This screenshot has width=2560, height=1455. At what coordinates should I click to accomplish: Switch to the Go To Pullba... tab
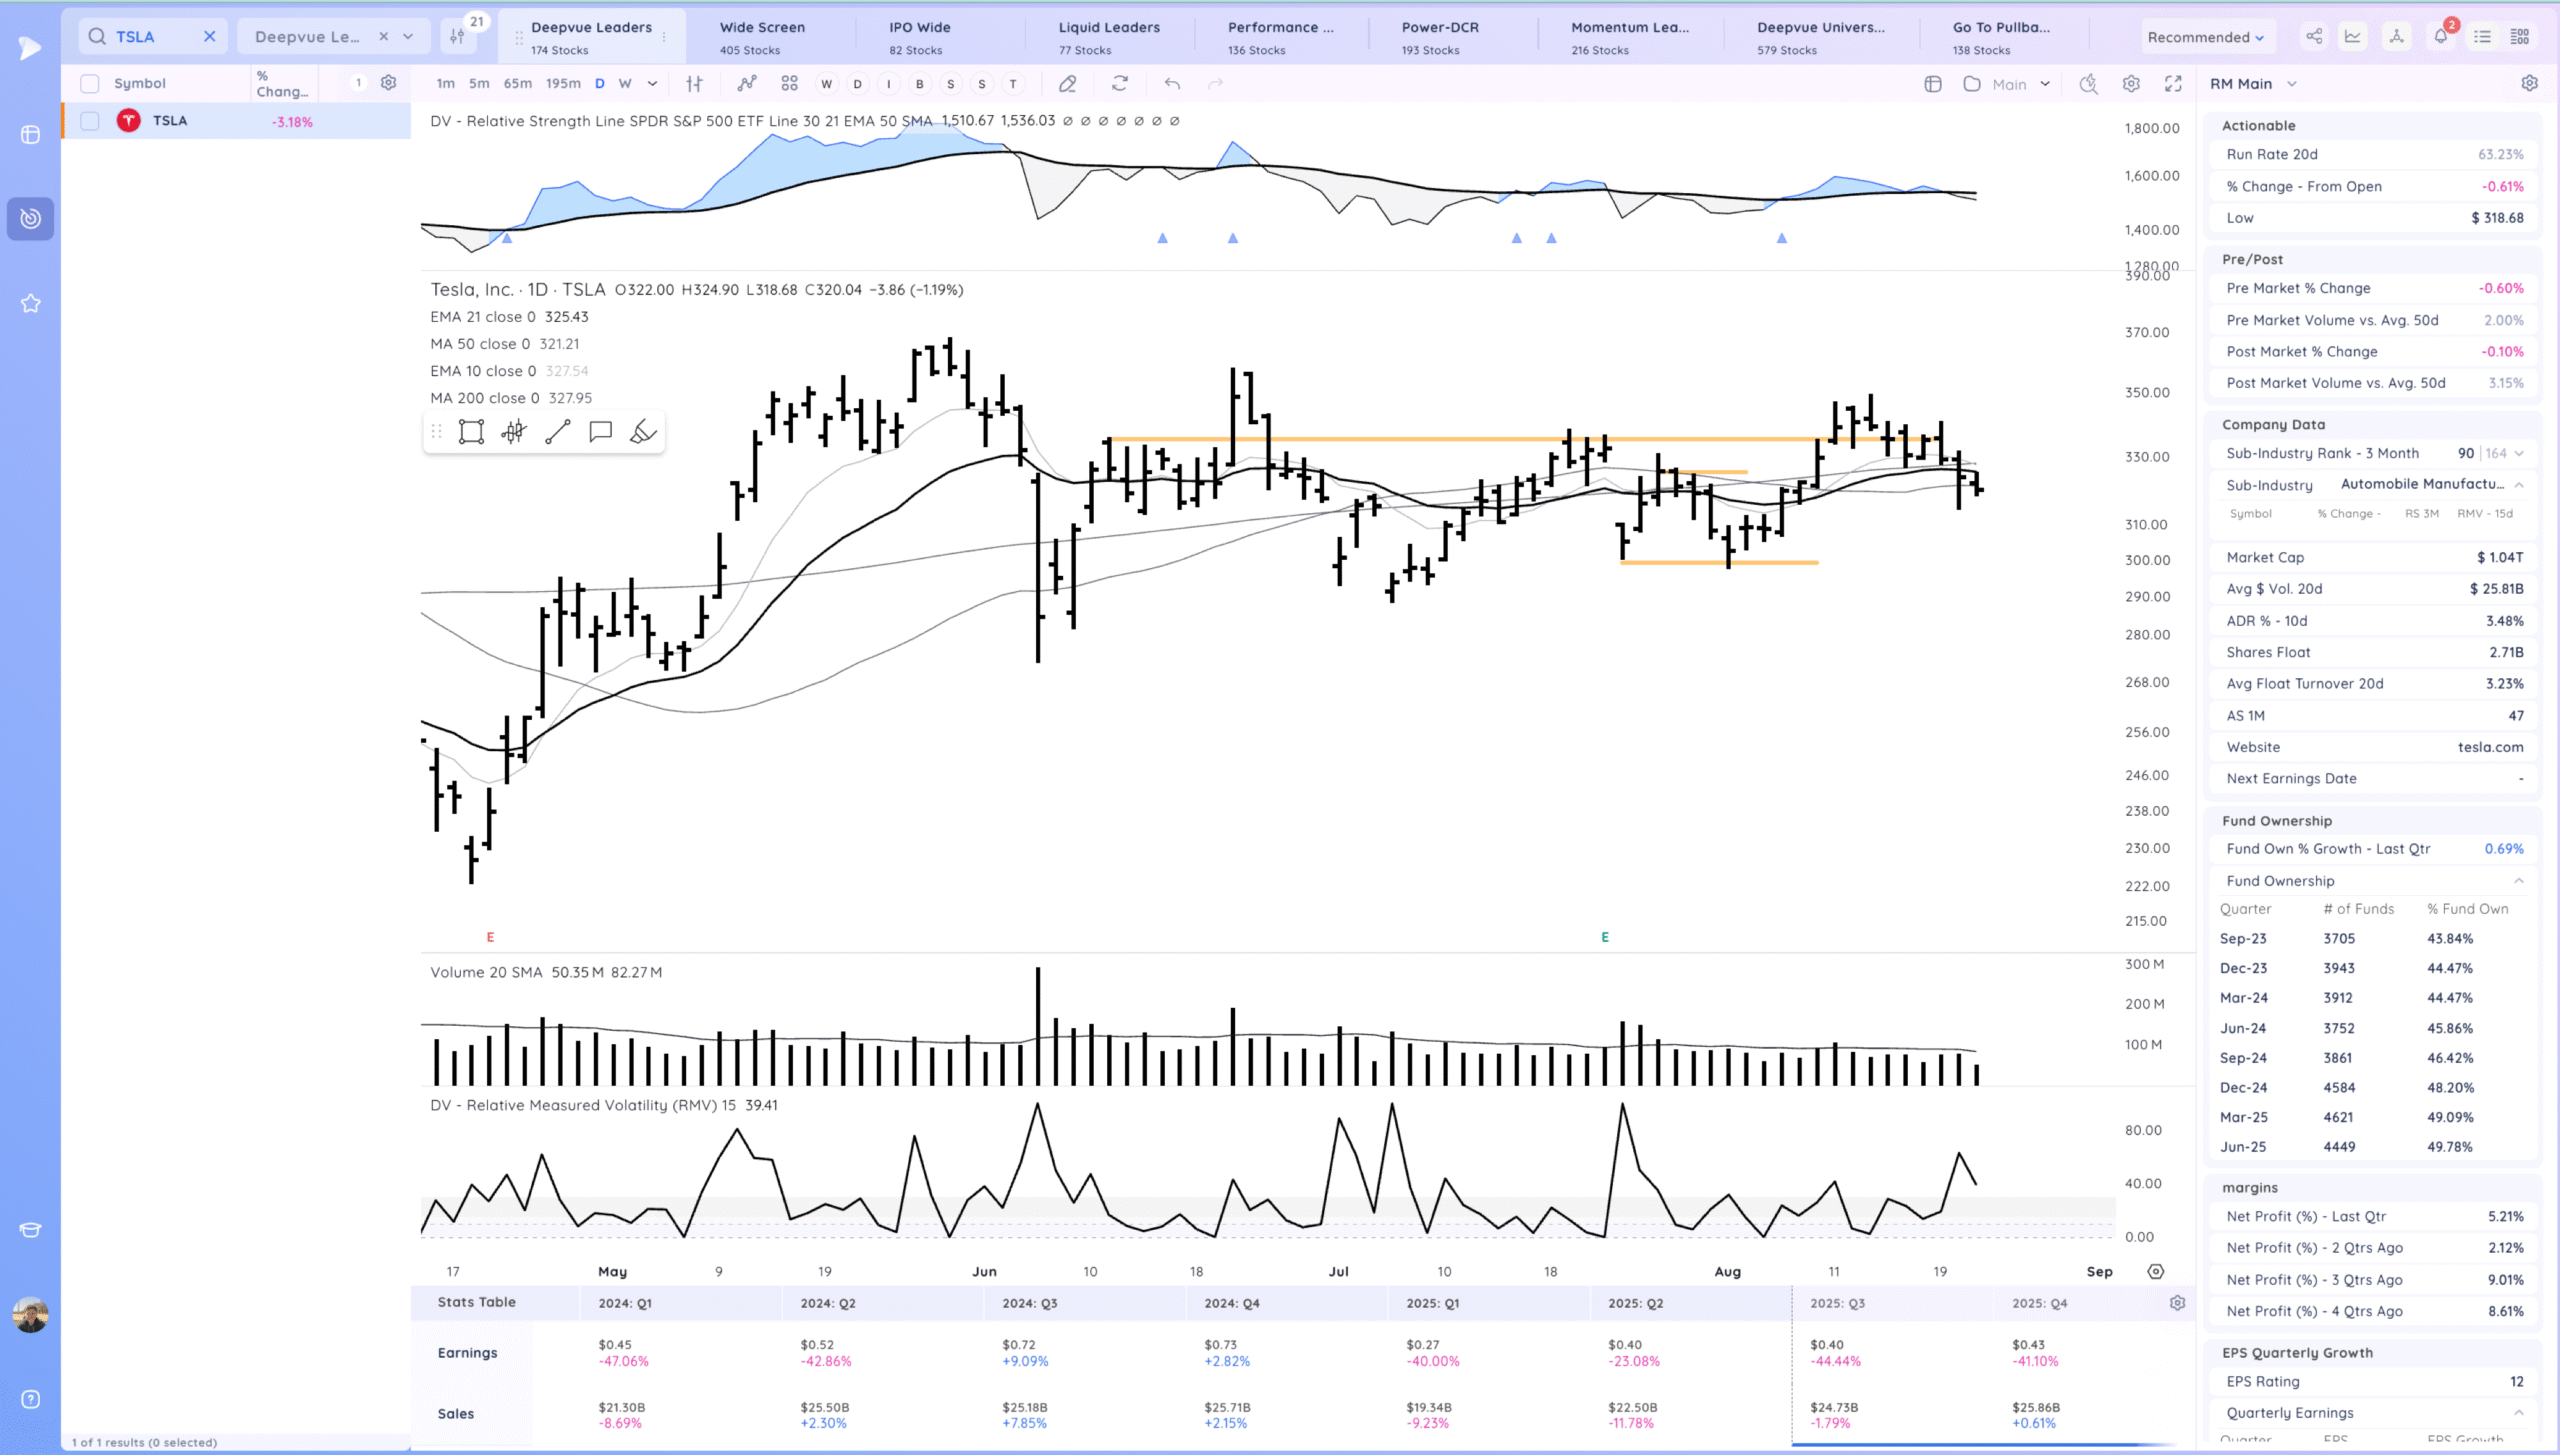tap(2001, 37)
